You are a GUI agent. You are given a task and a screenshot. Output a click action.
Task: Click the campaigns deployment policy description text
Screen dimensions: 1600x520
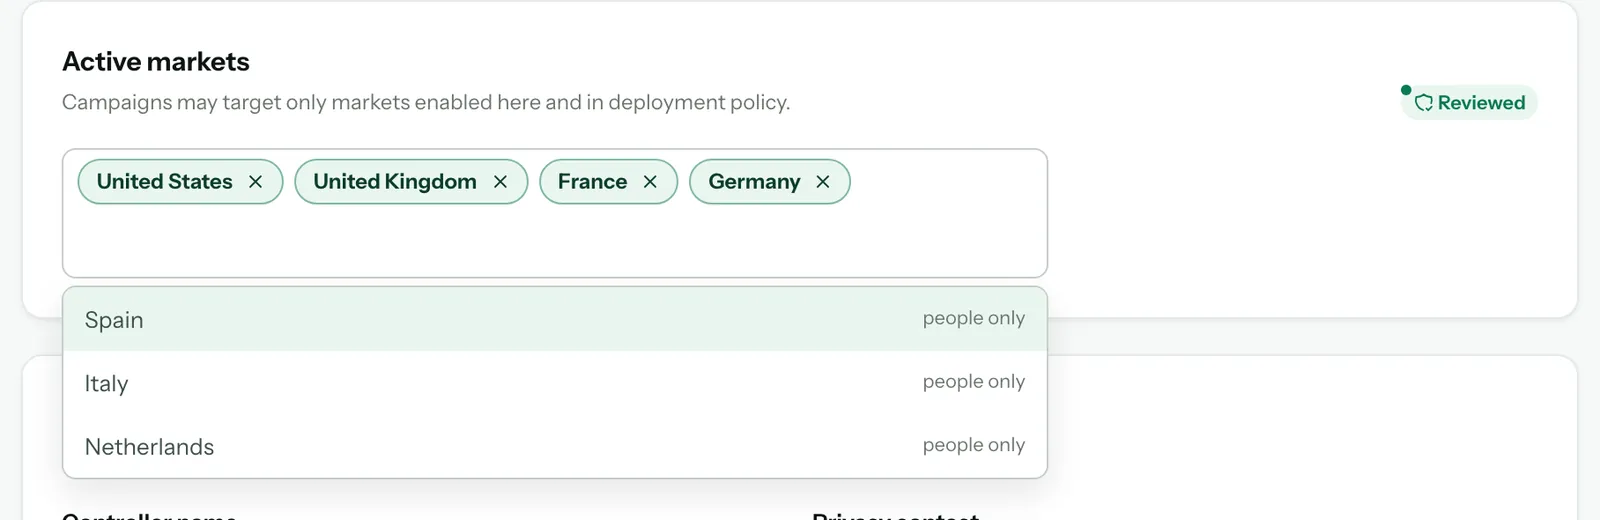[426, 102]
